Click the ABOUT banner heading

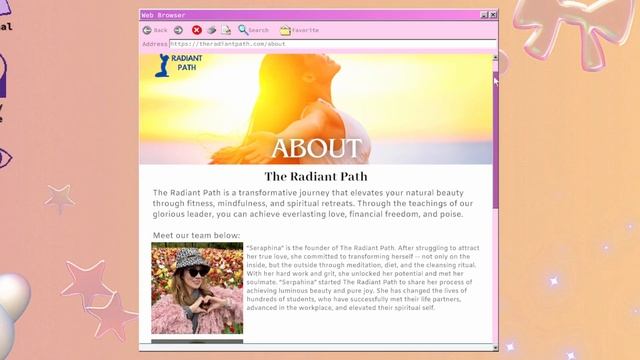(x=317, y=148)
